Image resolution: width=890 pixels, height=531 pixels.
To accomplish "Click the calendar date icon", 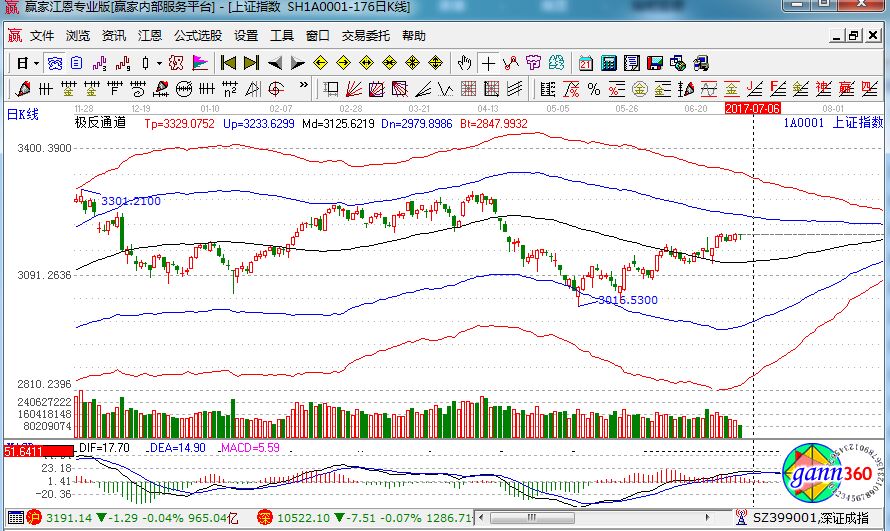I will (585, 63).
